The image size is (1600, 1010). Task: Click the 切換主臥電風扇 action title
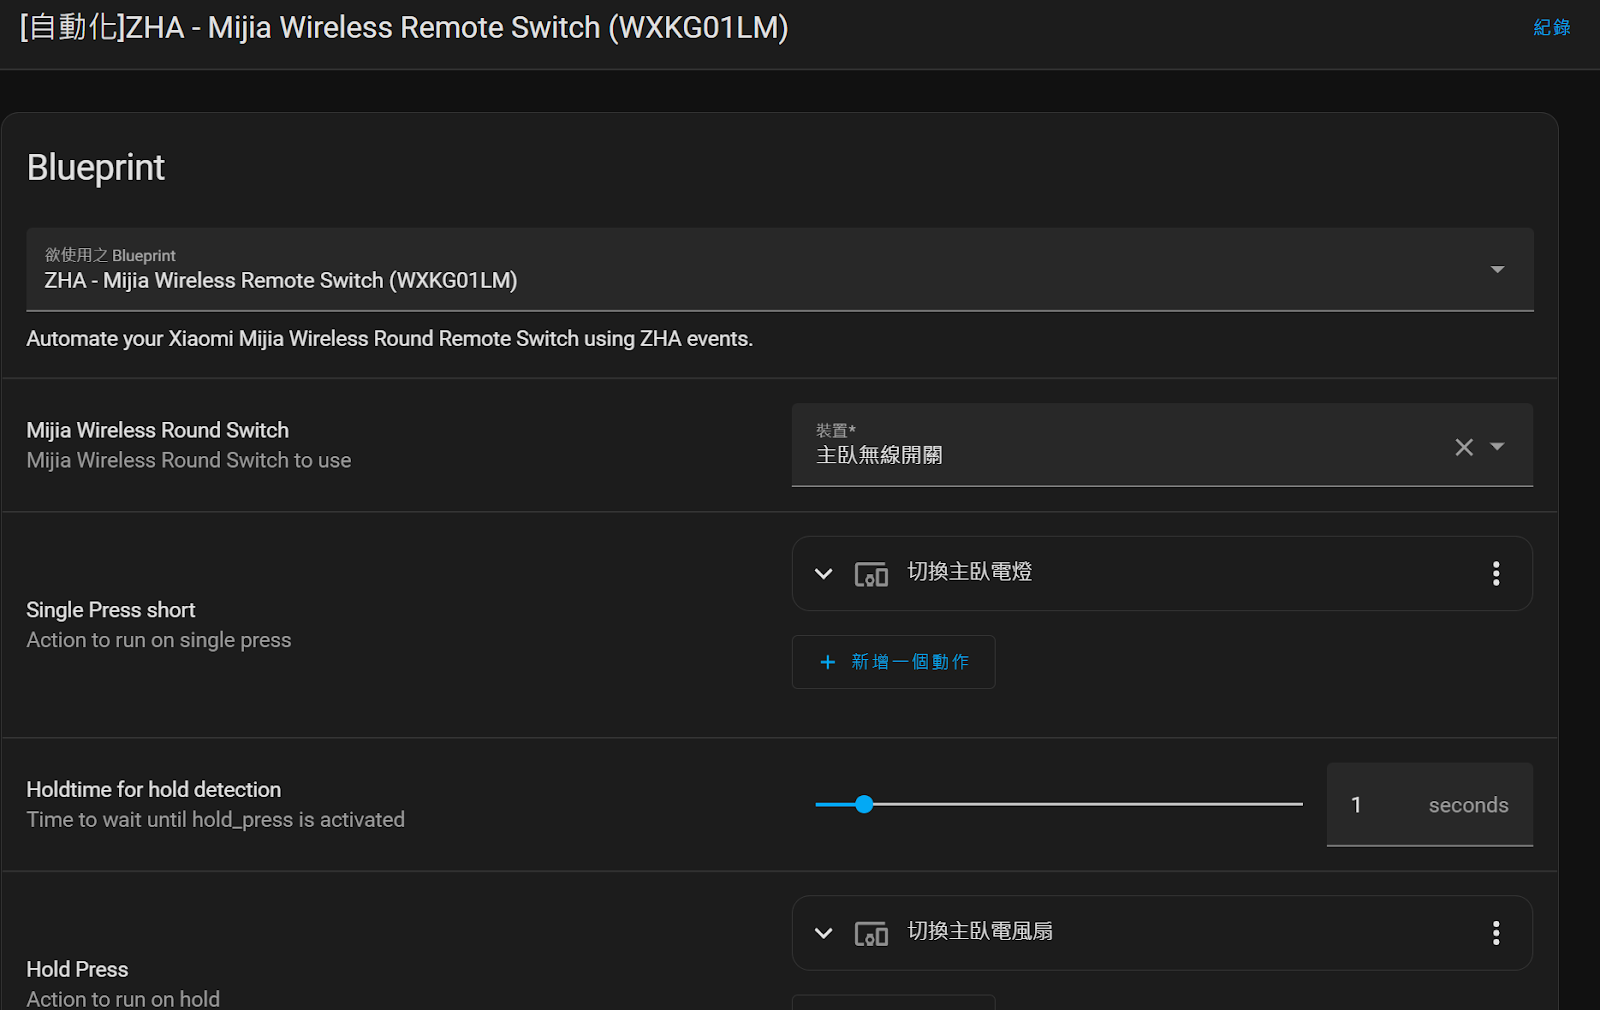point(980,931)
